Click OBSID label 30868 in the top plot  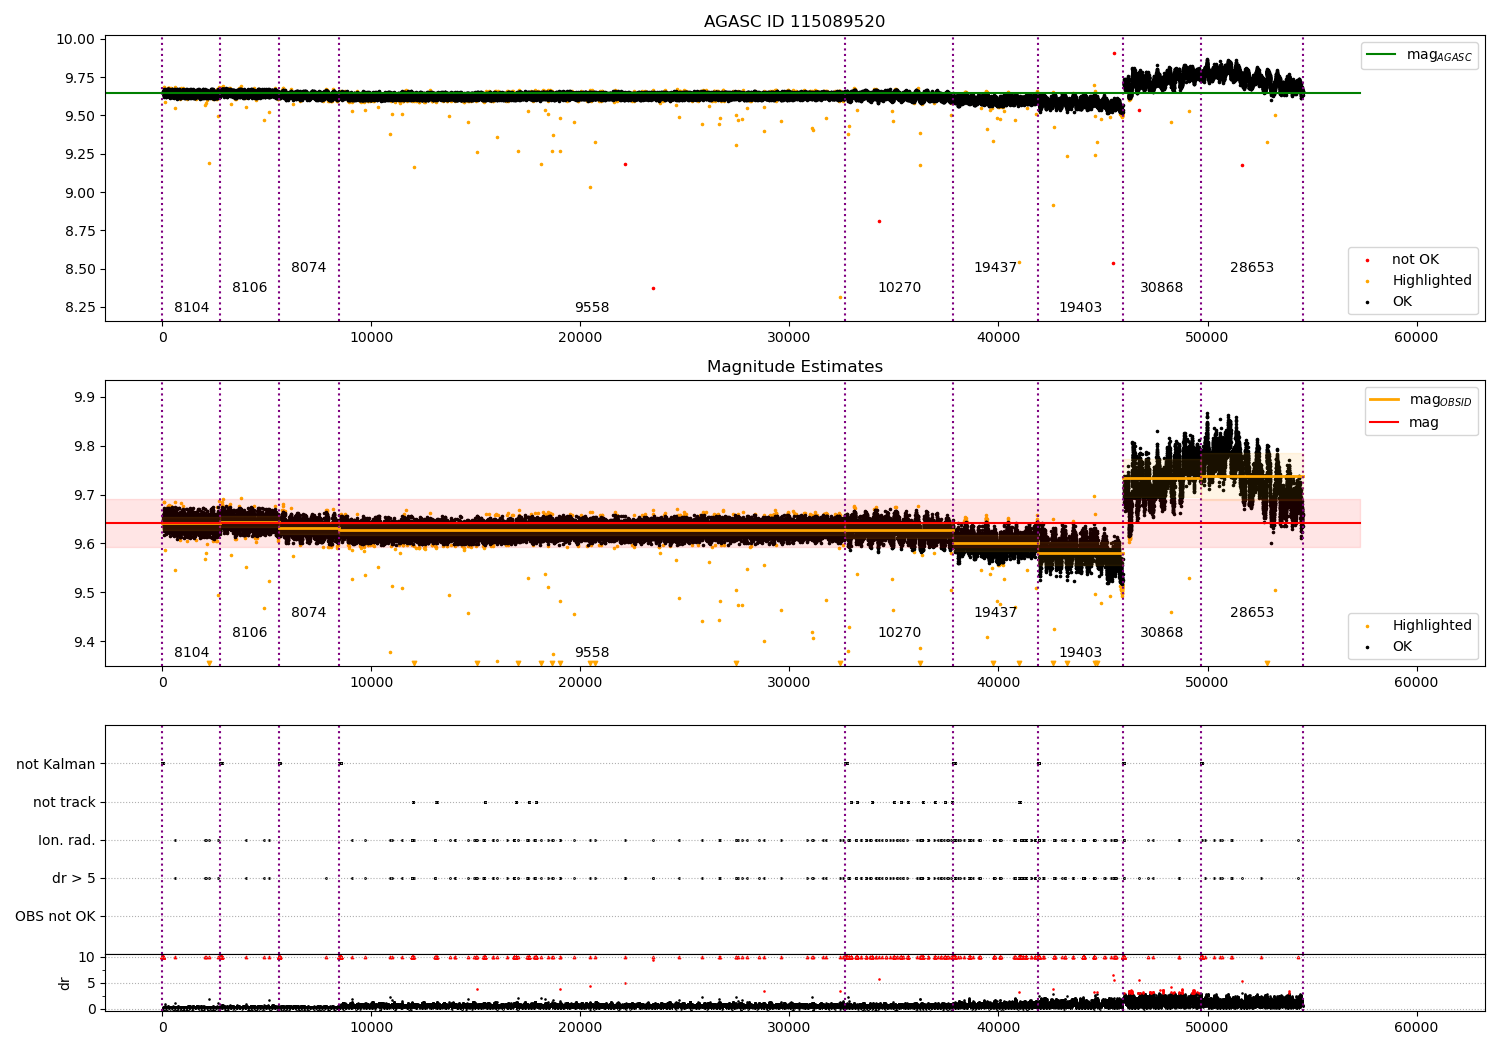coord(1162,288)
